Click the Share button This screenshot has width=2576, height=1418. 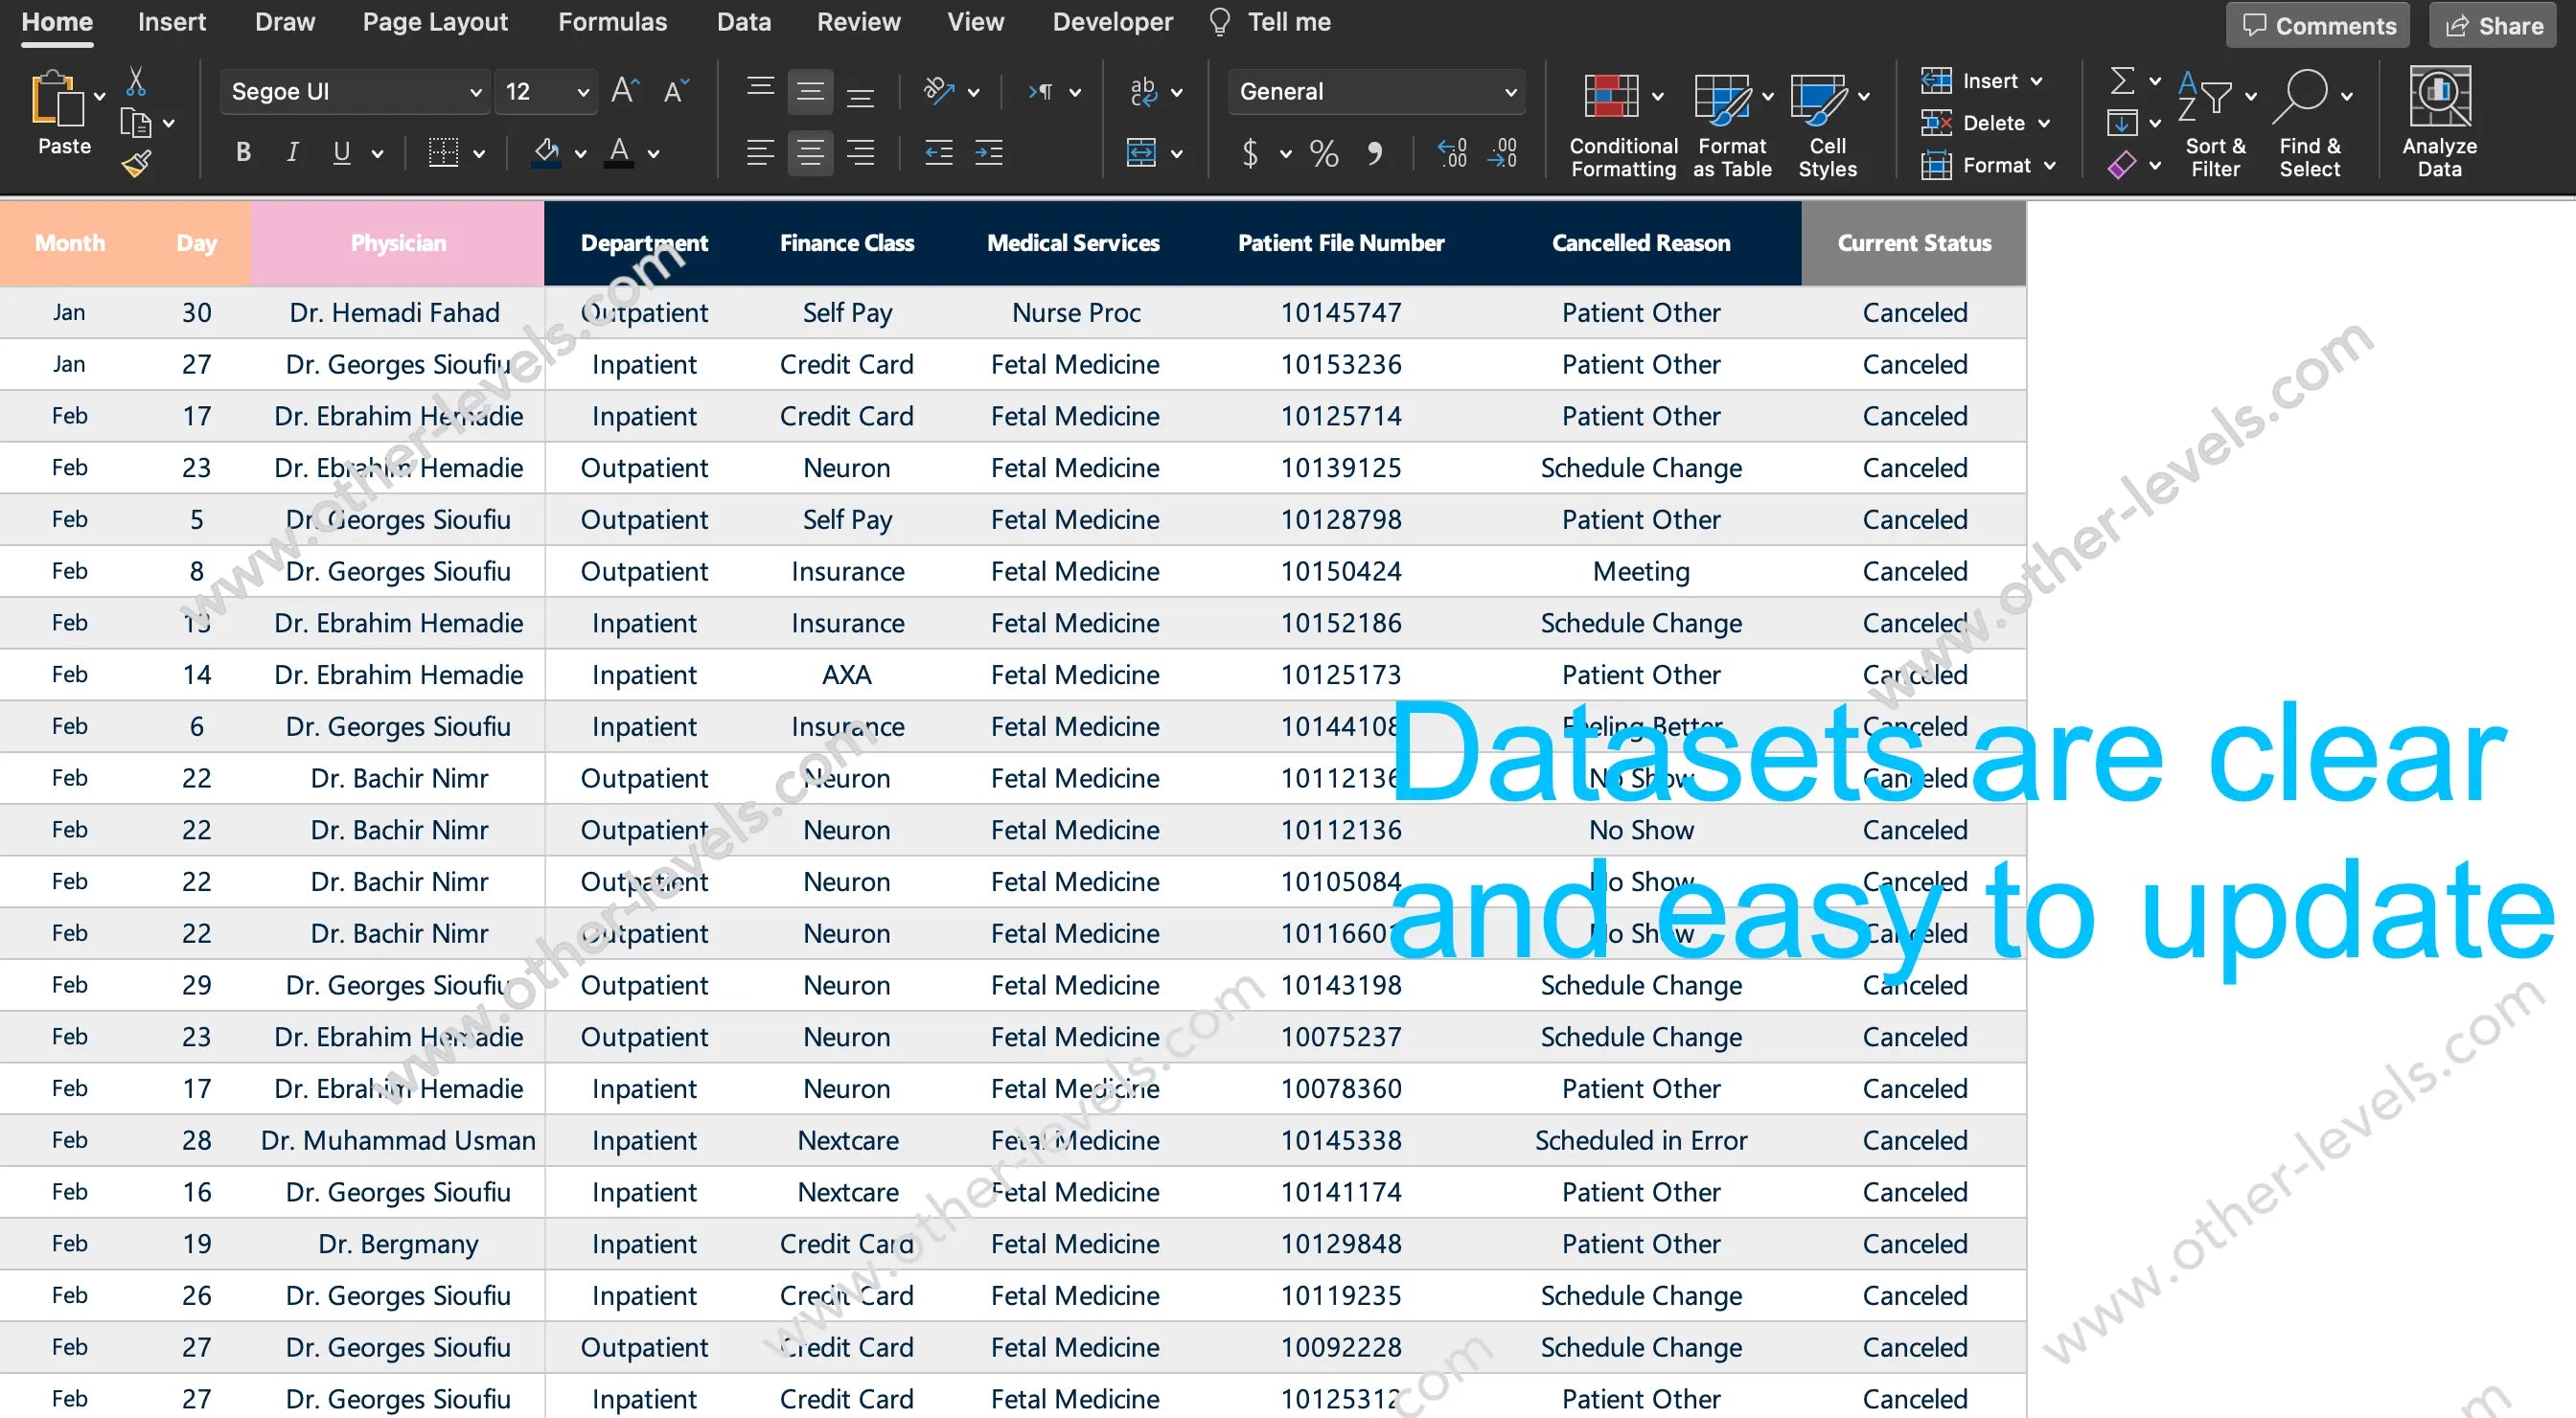[2493, 26]
